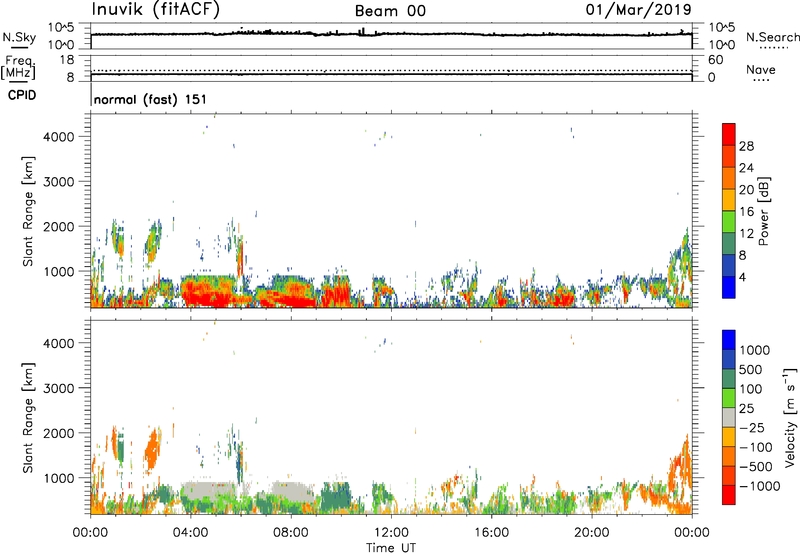Click the gray segment of Velocity colorbar
The width and height of the screenshot is (800, 554).
tap(729, 417)
